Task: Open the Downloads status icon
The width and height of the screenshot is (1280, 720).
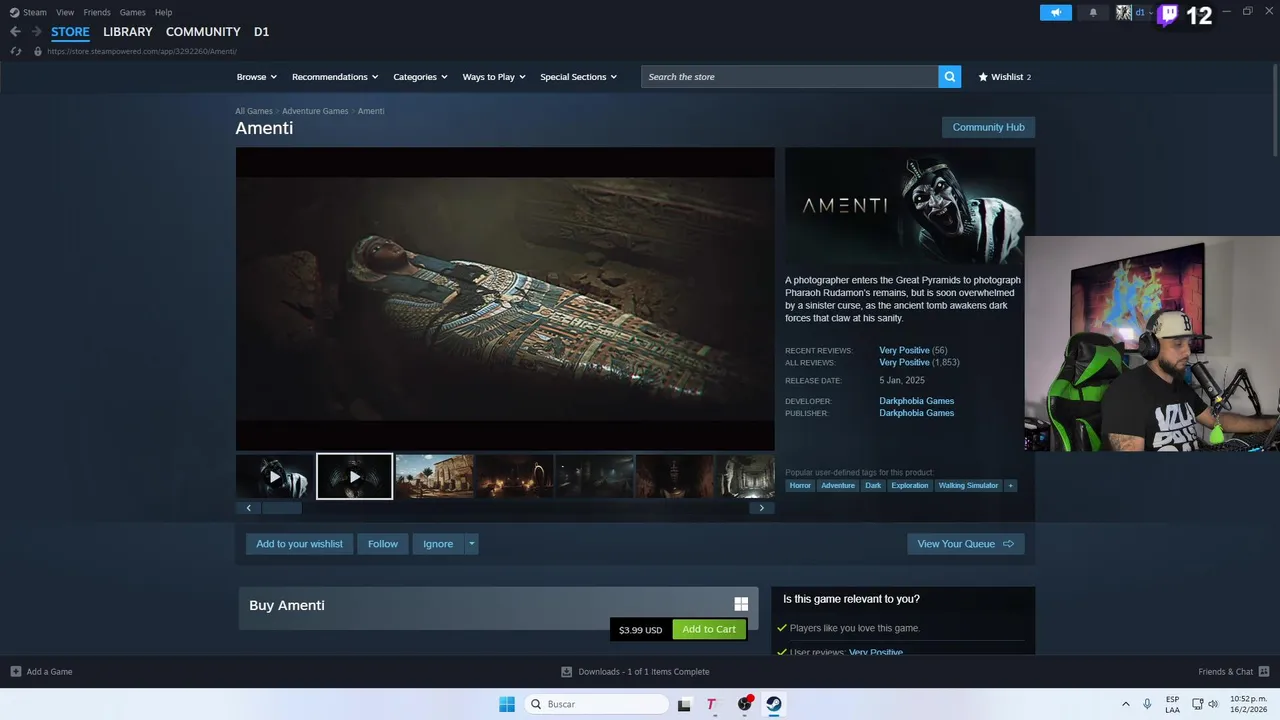Action: tap(567, 671)
